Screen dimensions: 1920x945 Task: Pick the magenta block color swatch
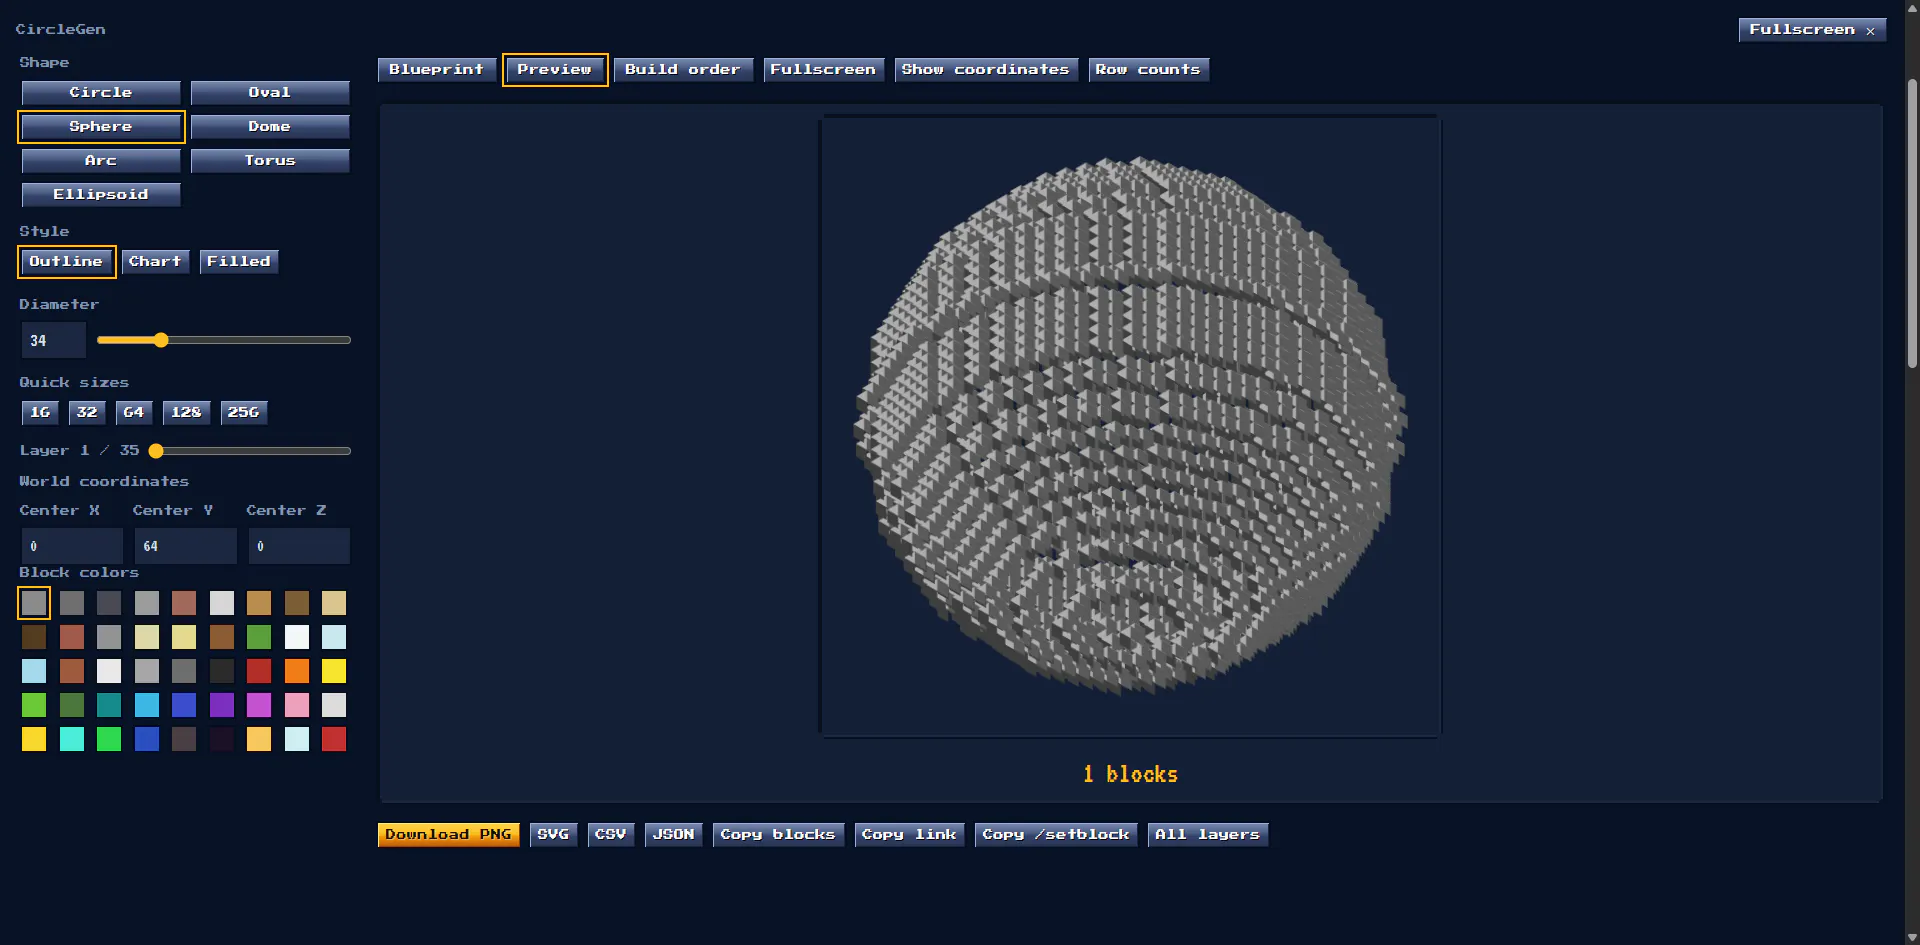tap(259, 704)
